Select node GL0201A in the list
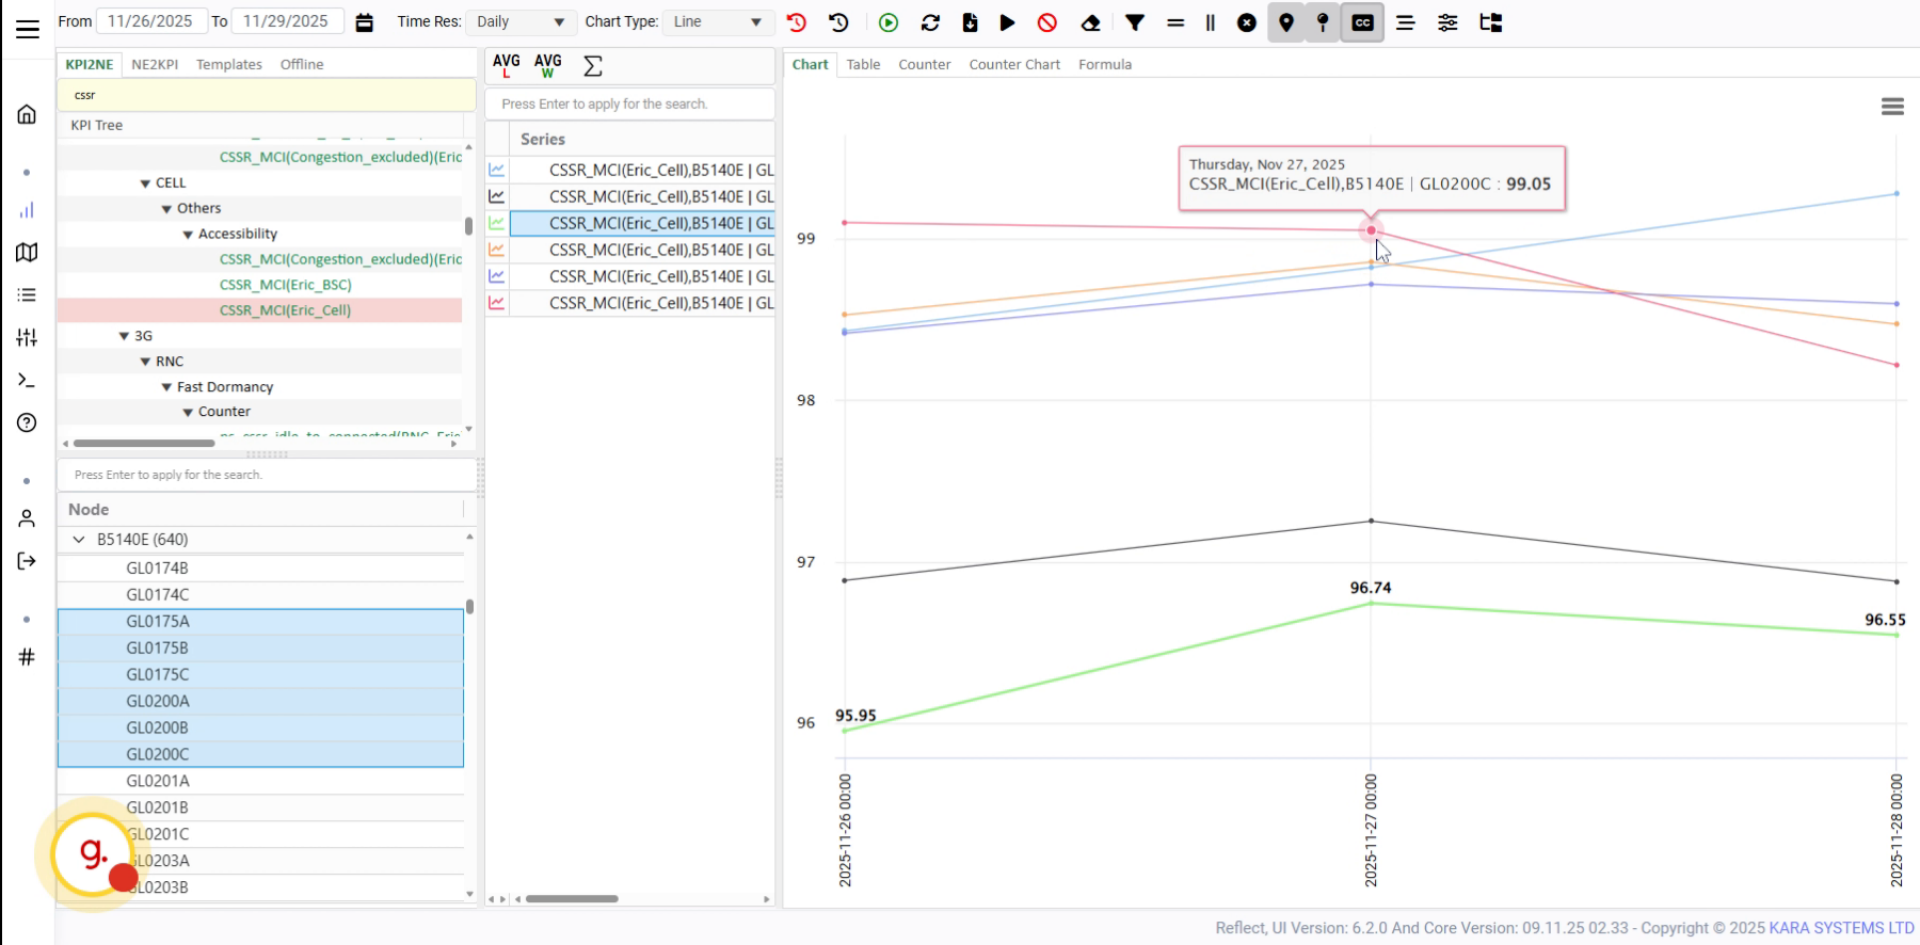Screen dimensions: 1920x945 [158, 781]
